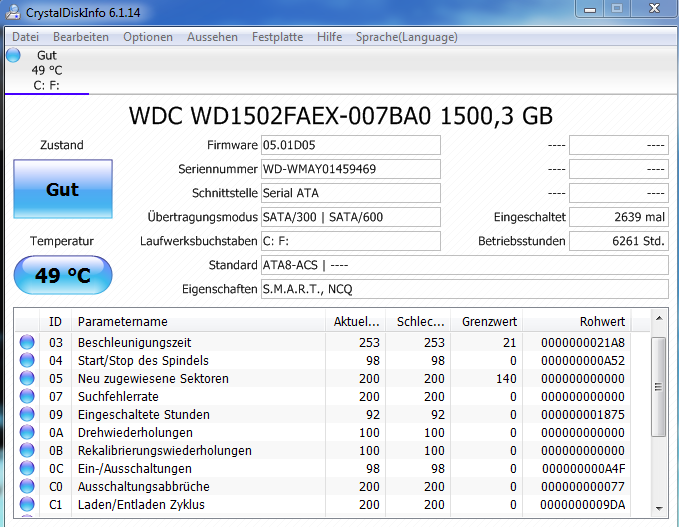This screenshot has width=679, height=527.
Task: Click status orb for Drehwiederholungen row
Action: pos(27,432)
